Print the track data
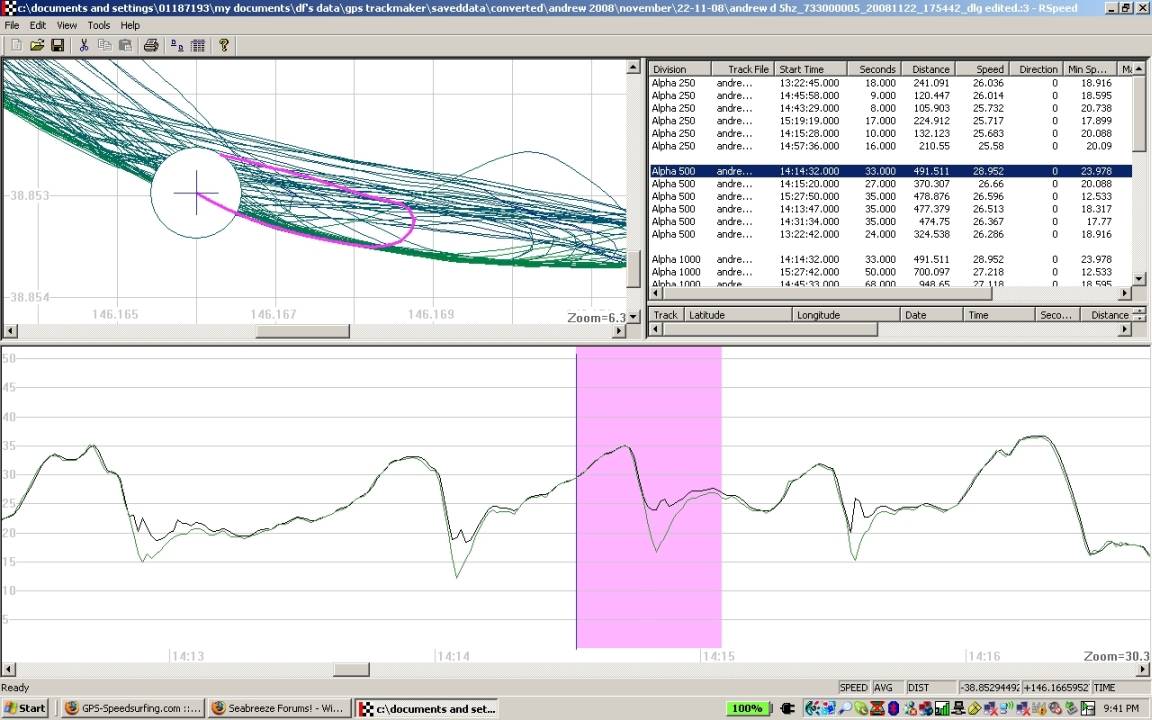This screenshot has width=1152, height=720. [x=150, y=45]
